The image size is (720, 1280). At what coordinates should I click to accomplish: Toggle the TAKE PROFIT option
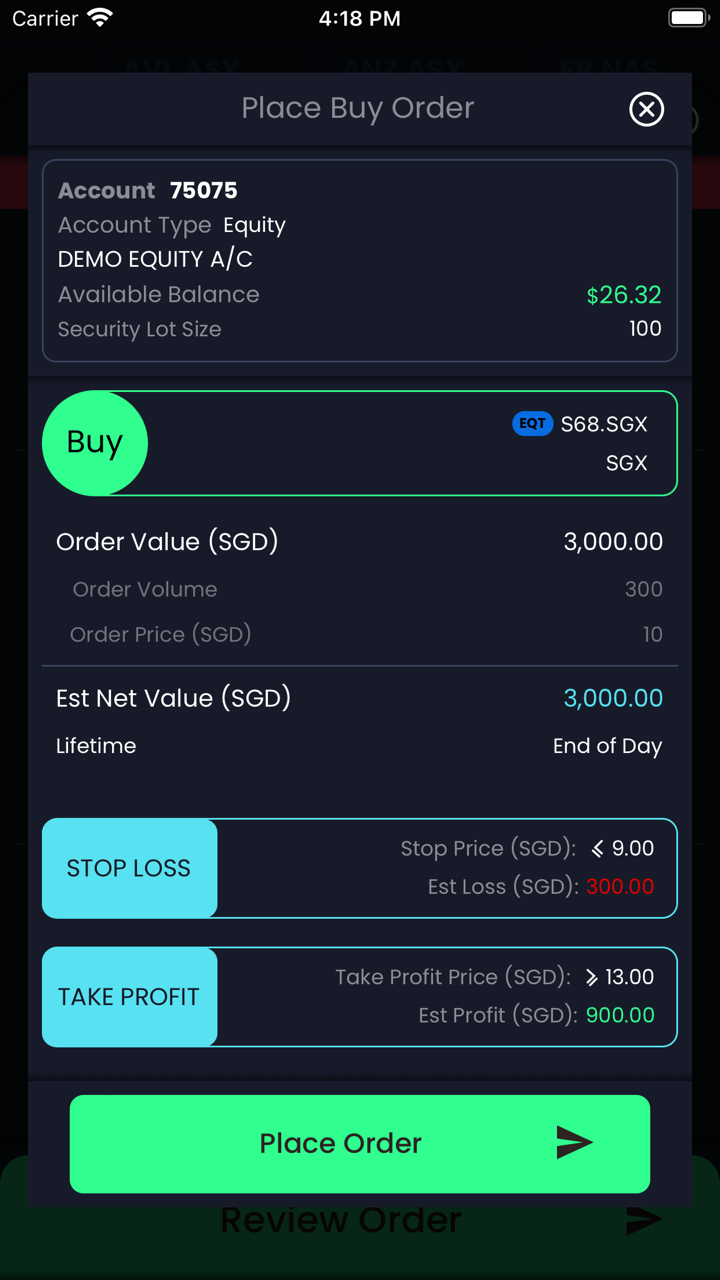129,997
